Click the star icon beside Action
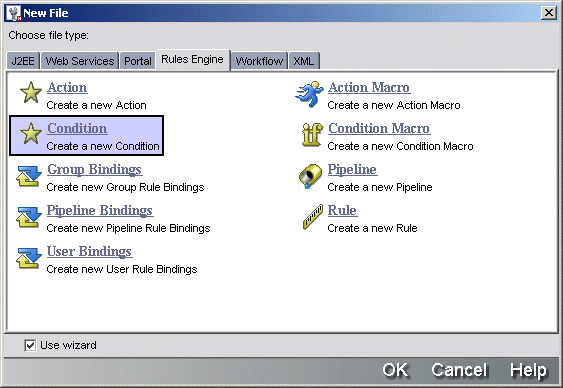563x388 pixels. tap(31, 92)
